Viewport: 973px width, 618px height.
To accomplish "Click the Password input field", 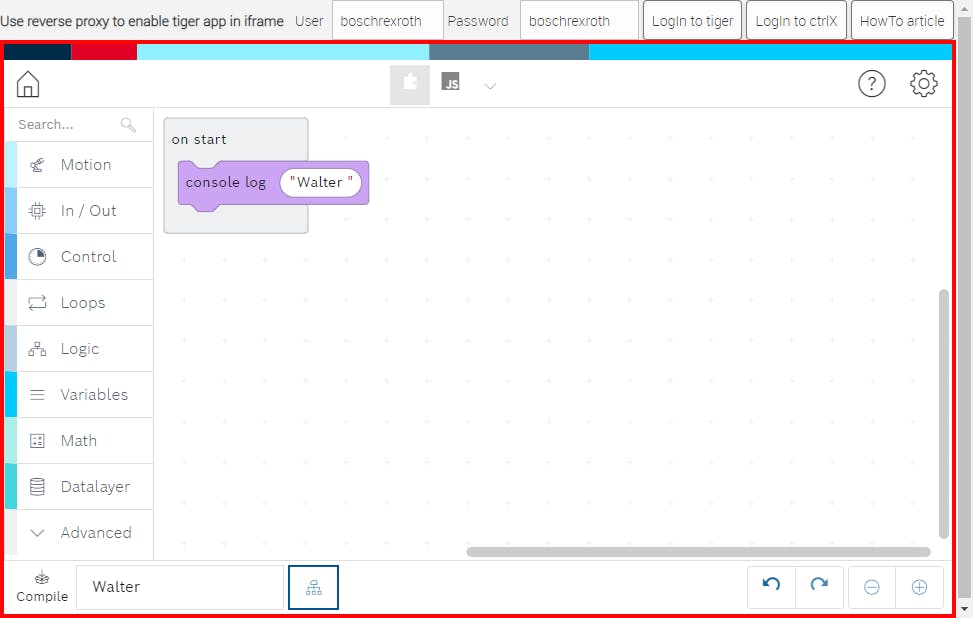I will pyautogui.click(x=579, y=21).
